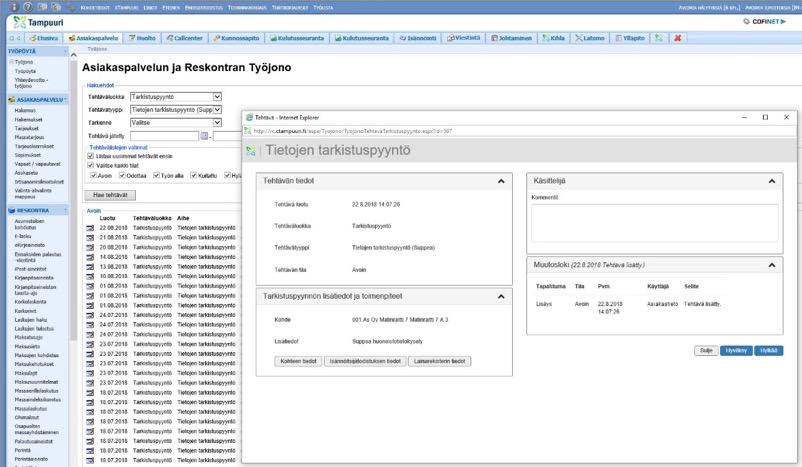Image resolution: width=802 pixels, height=467 pixels.
Task: Switch to the Etusivu tab
Action: (43, 38)
